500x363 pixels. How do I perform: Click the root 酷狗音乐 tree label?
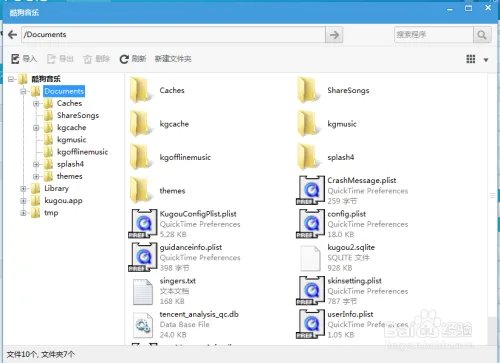46,79
